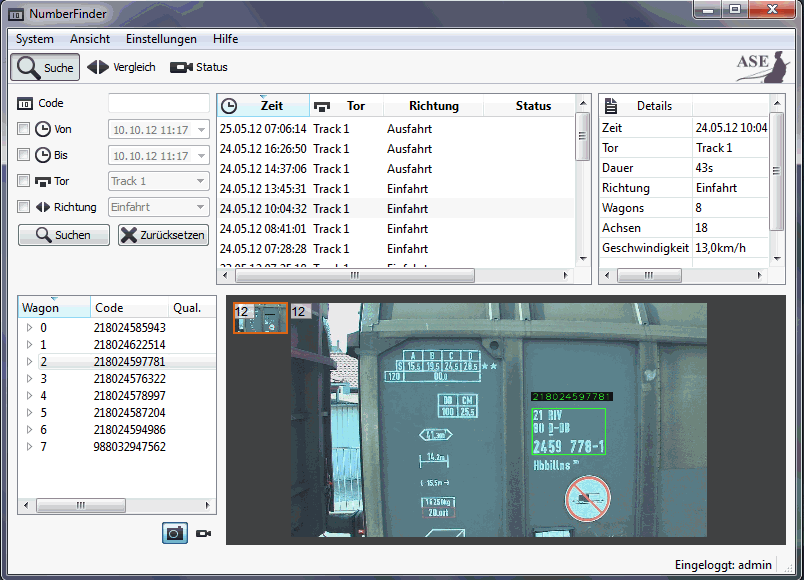Open the Einstellungen menu
The height and width of the screenshot is (580, 804).
pyautogui.click(x=161, y=39)
